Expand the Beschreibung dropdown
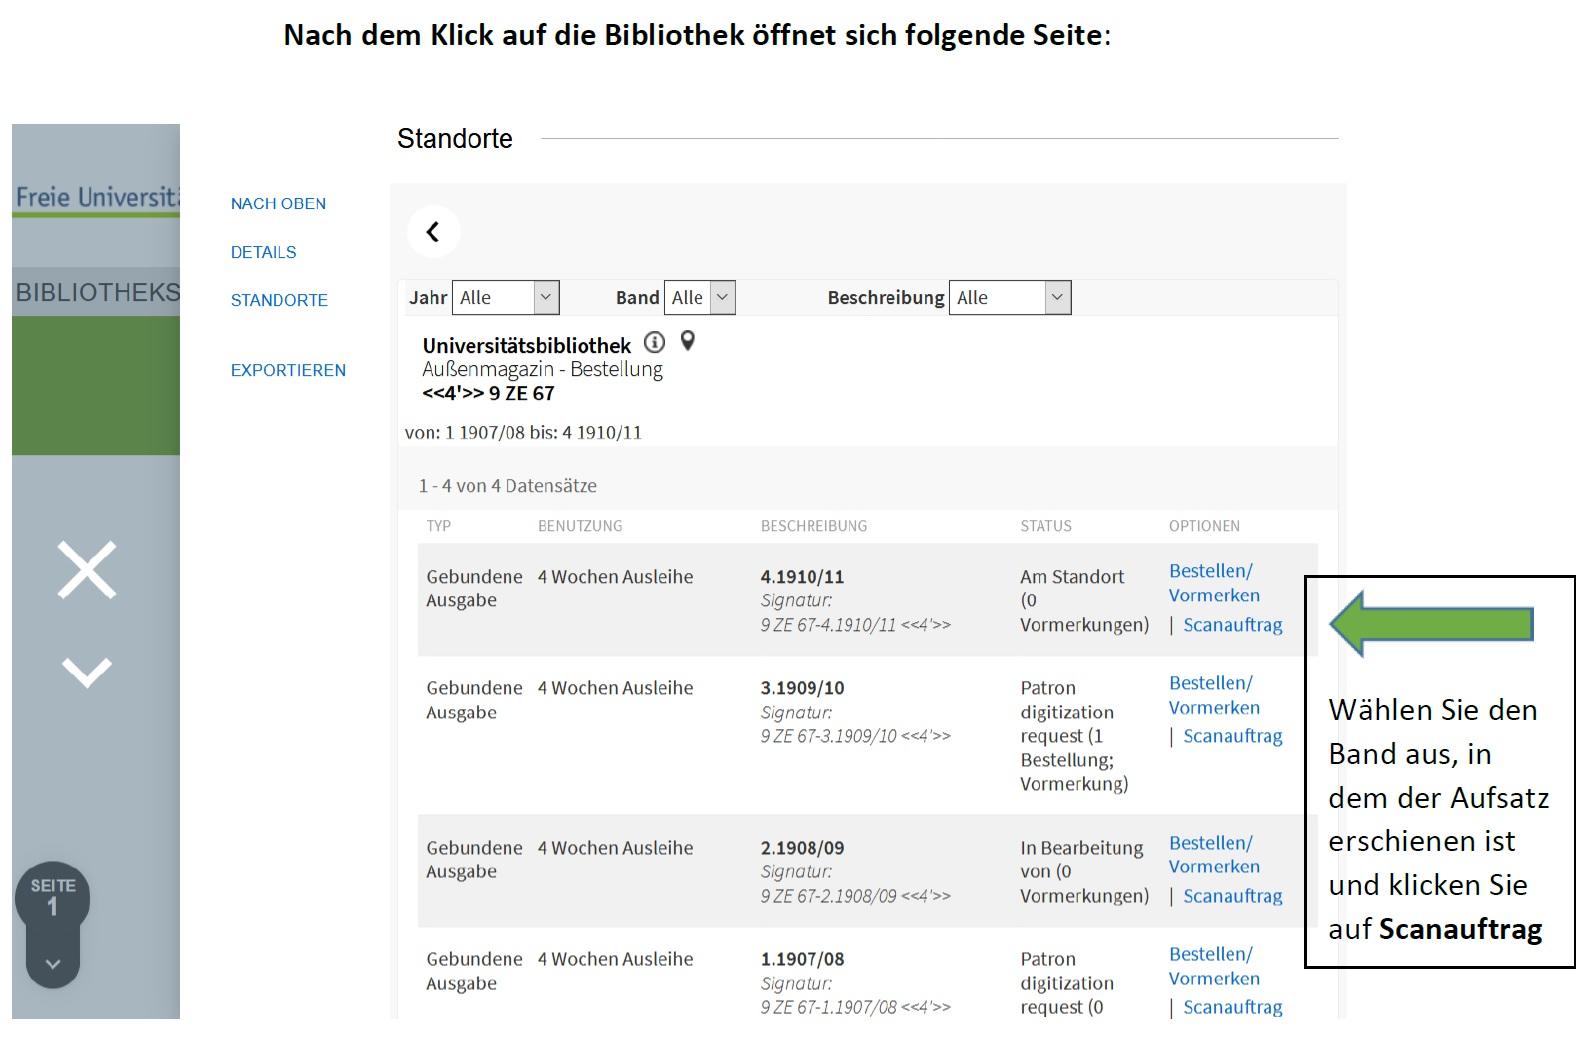The height and width of the screenshot is (1064, 1576). click(x=1056, y=297)
